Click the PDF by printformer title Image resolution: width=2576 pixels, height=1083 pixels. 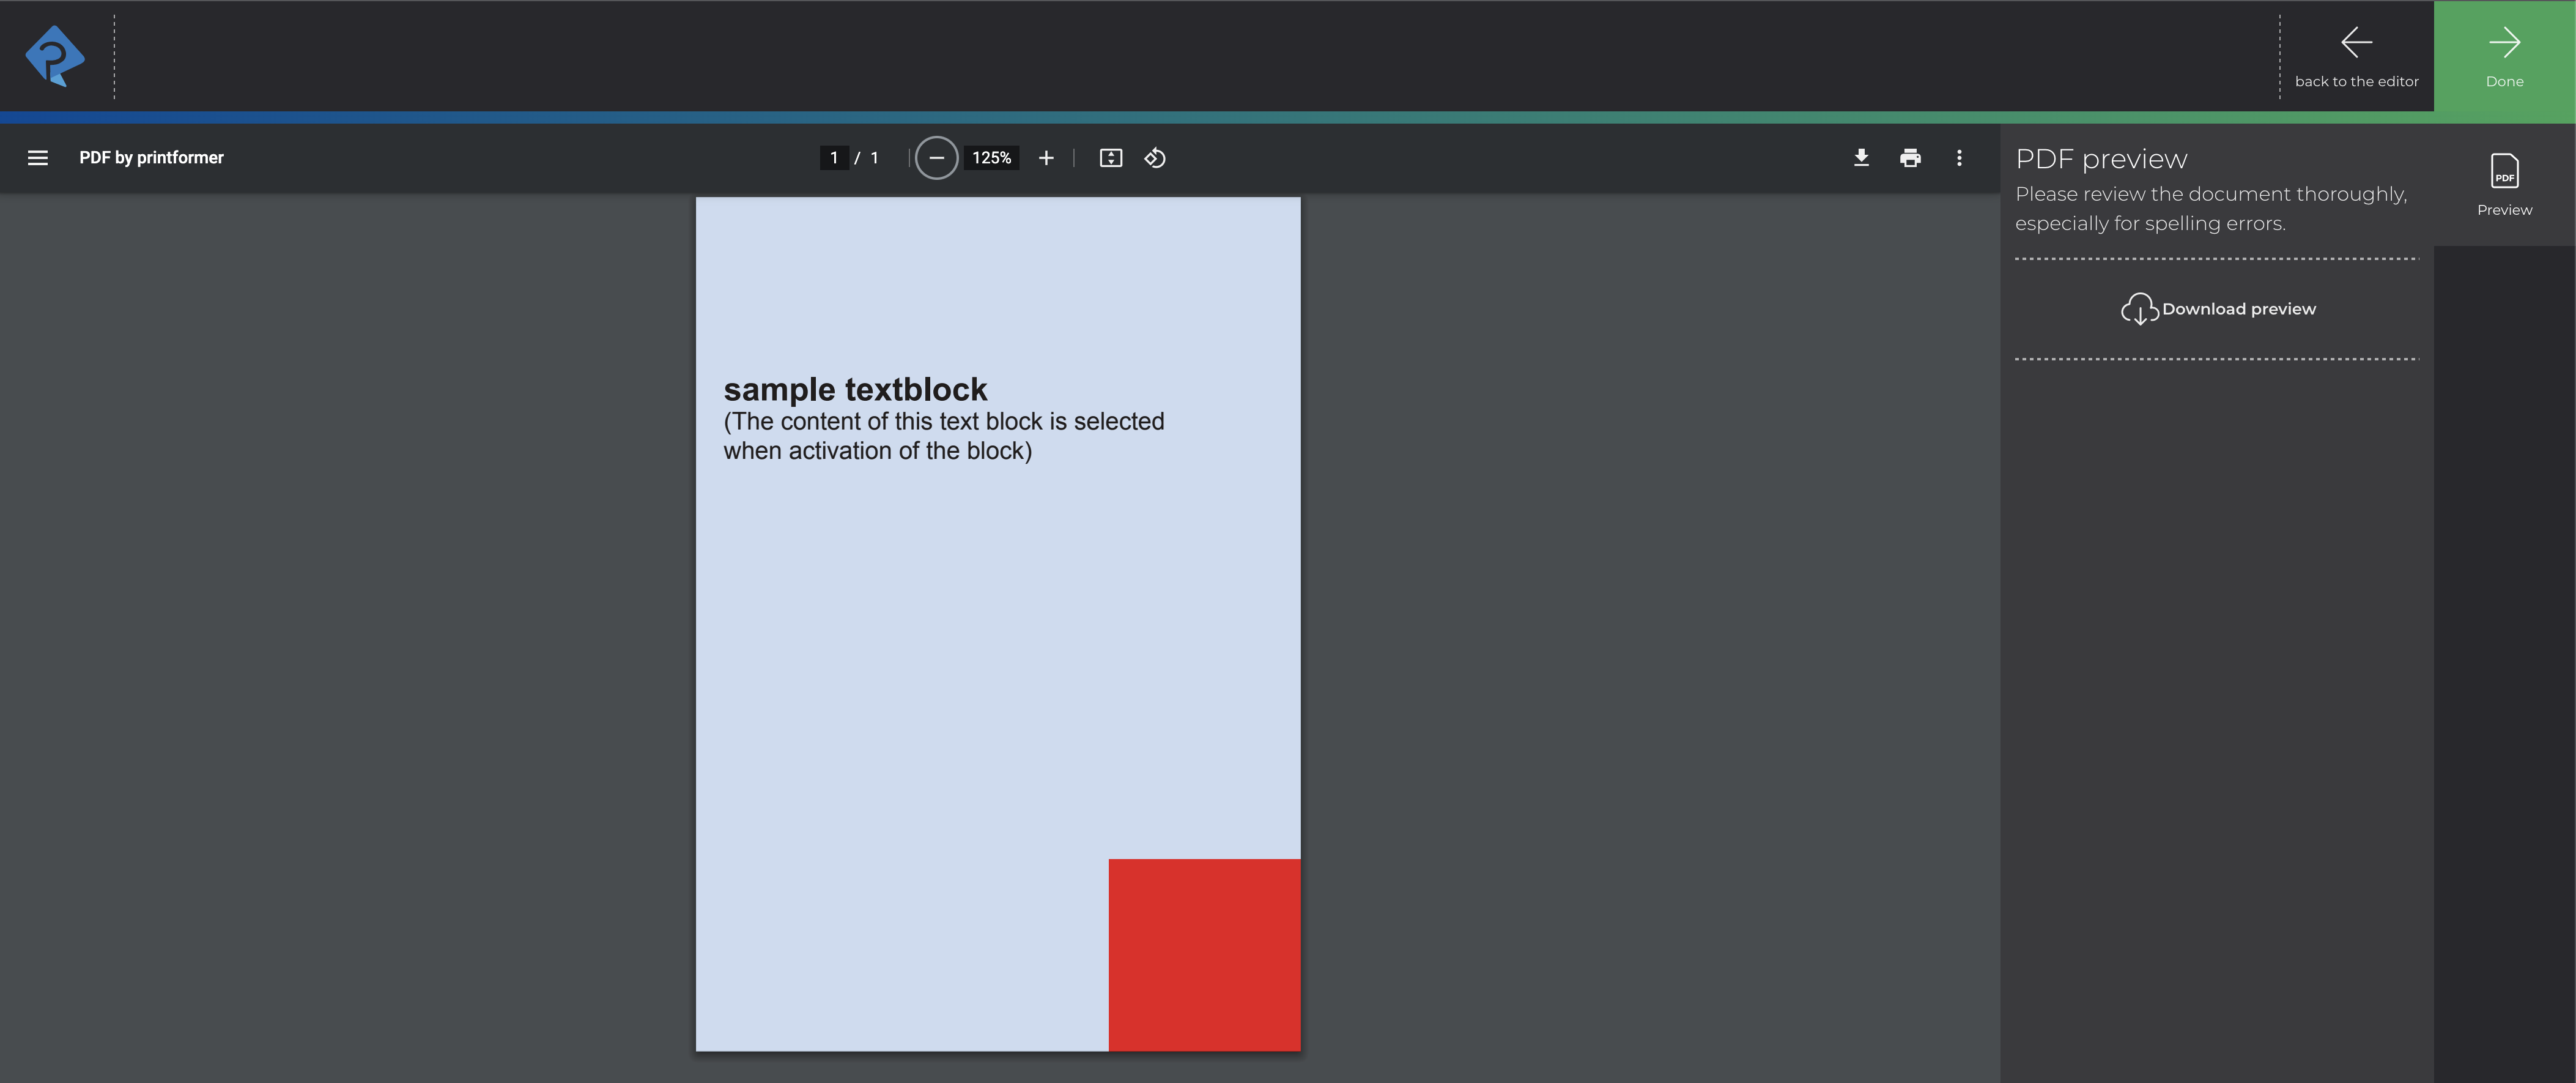point(151,158)
